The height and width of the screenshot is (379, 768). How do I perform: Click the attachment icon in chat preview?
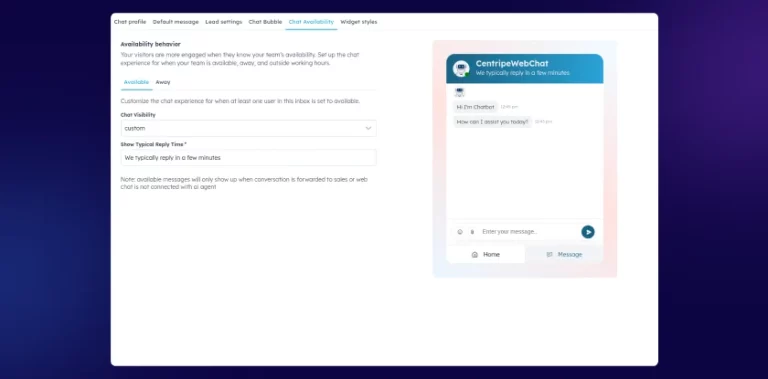(x=472, y=232)
